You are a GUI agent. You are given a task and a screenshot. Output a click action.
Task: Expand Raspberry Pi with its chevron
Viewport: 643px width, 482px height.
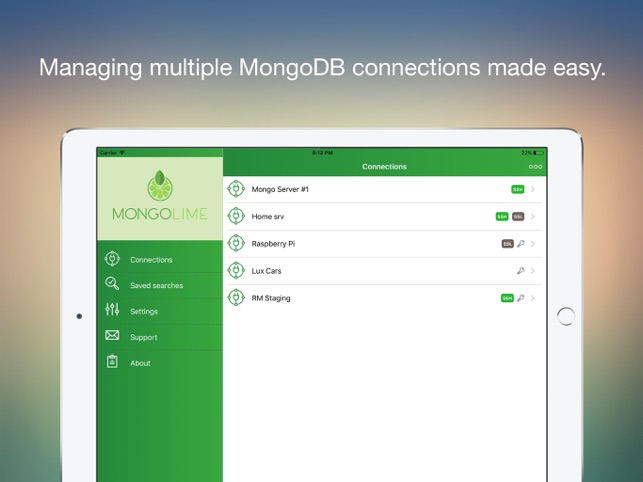pyautogui.click(x=533, y=244)
